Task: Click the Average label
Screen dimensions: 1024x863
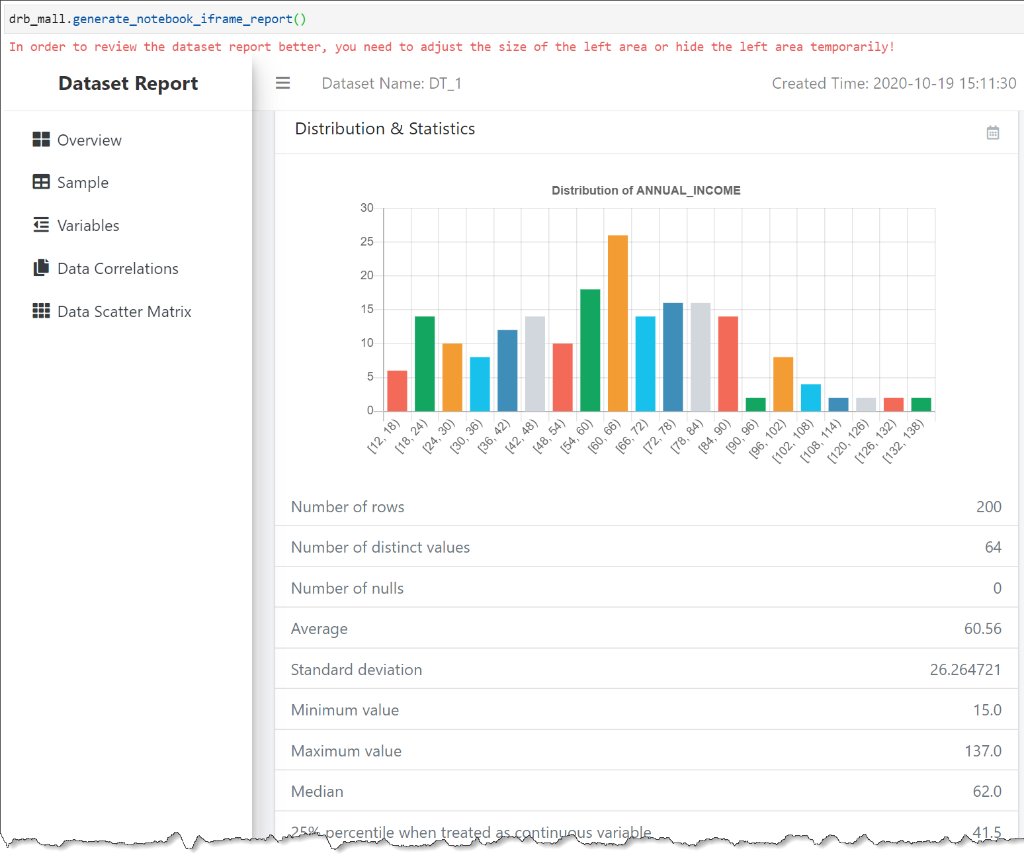Action: (319, 629)
